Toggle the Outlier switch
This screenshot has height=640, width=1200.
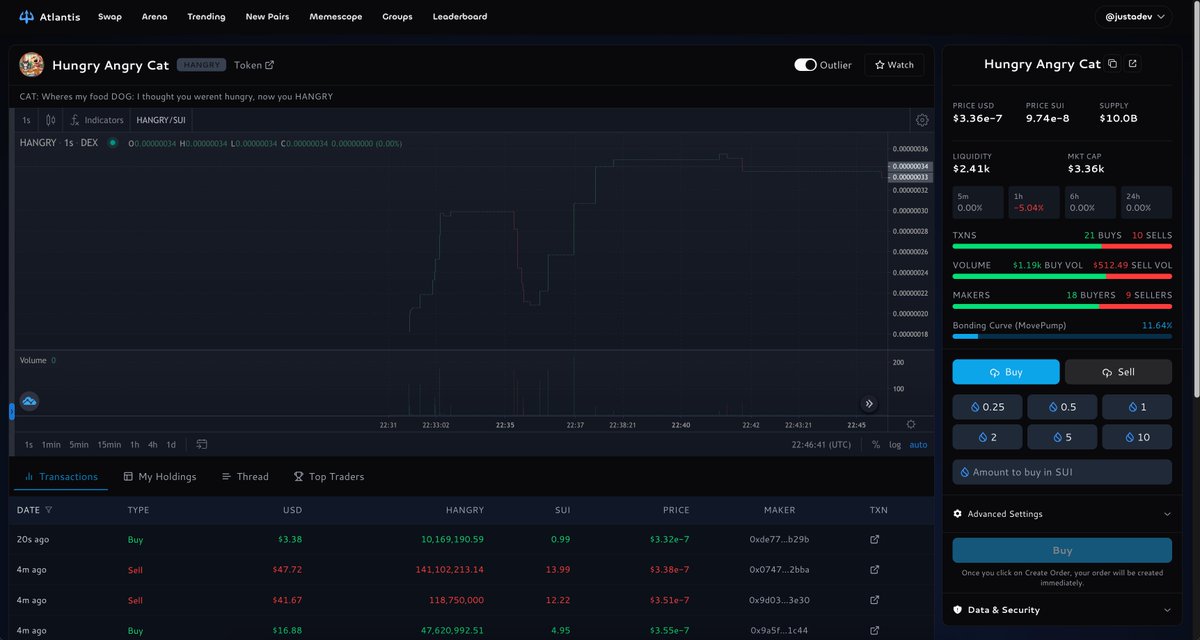pyautogui.click(x=805, y=65)
